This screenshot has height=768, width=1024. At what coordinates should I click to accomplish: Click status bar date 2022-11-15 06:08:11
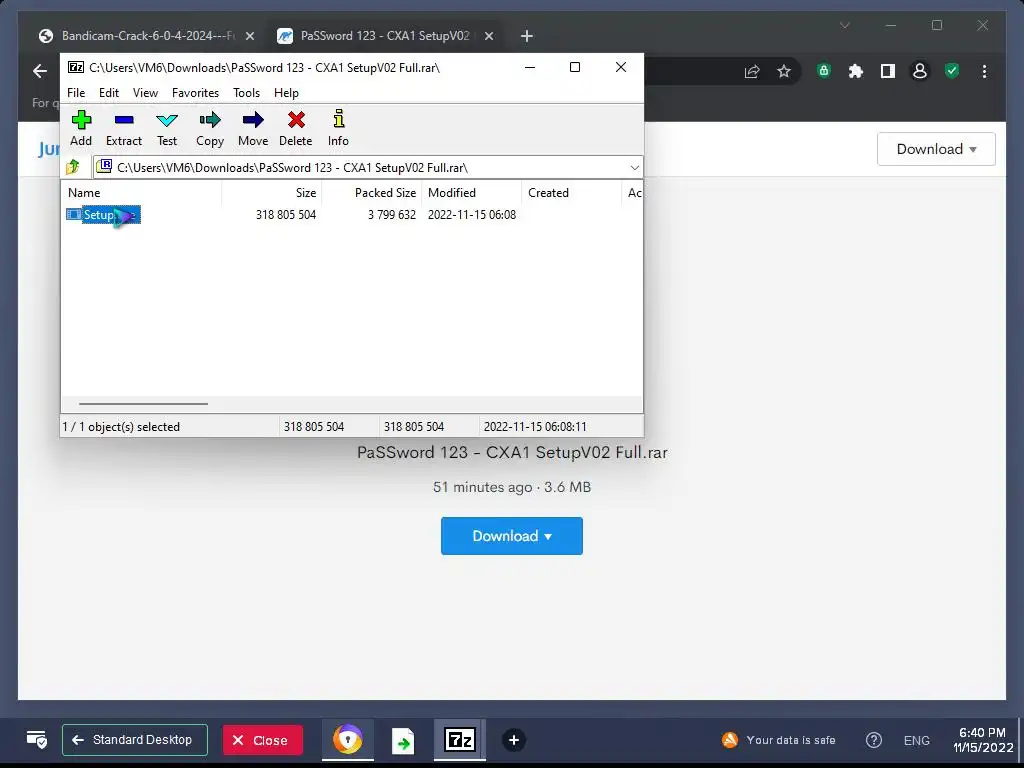pos(535,426)
